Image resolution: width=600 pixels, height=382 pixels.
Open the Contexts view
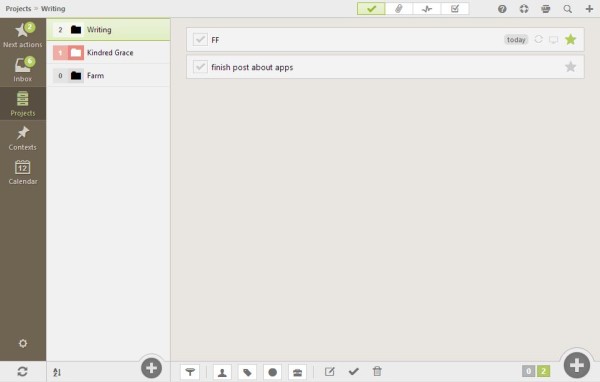click(x=23, y=138)
